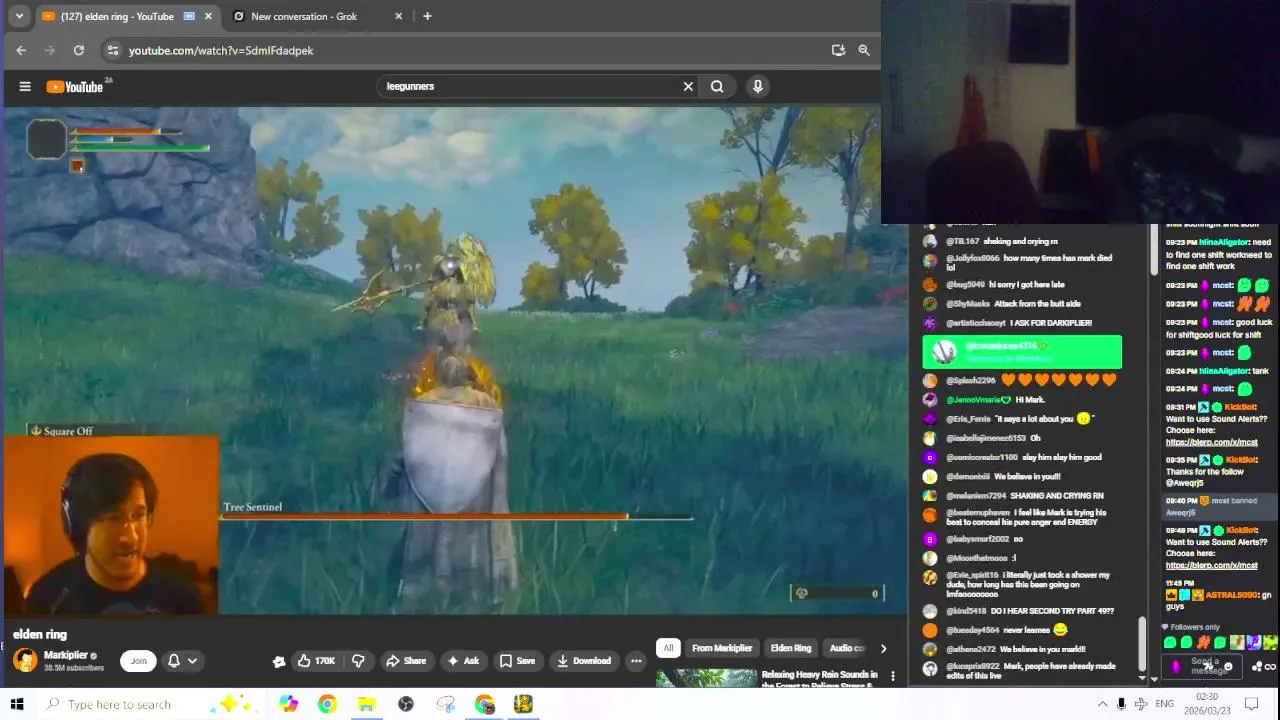
Task: Select the From Markiplier chip
Action: point(721,648)
